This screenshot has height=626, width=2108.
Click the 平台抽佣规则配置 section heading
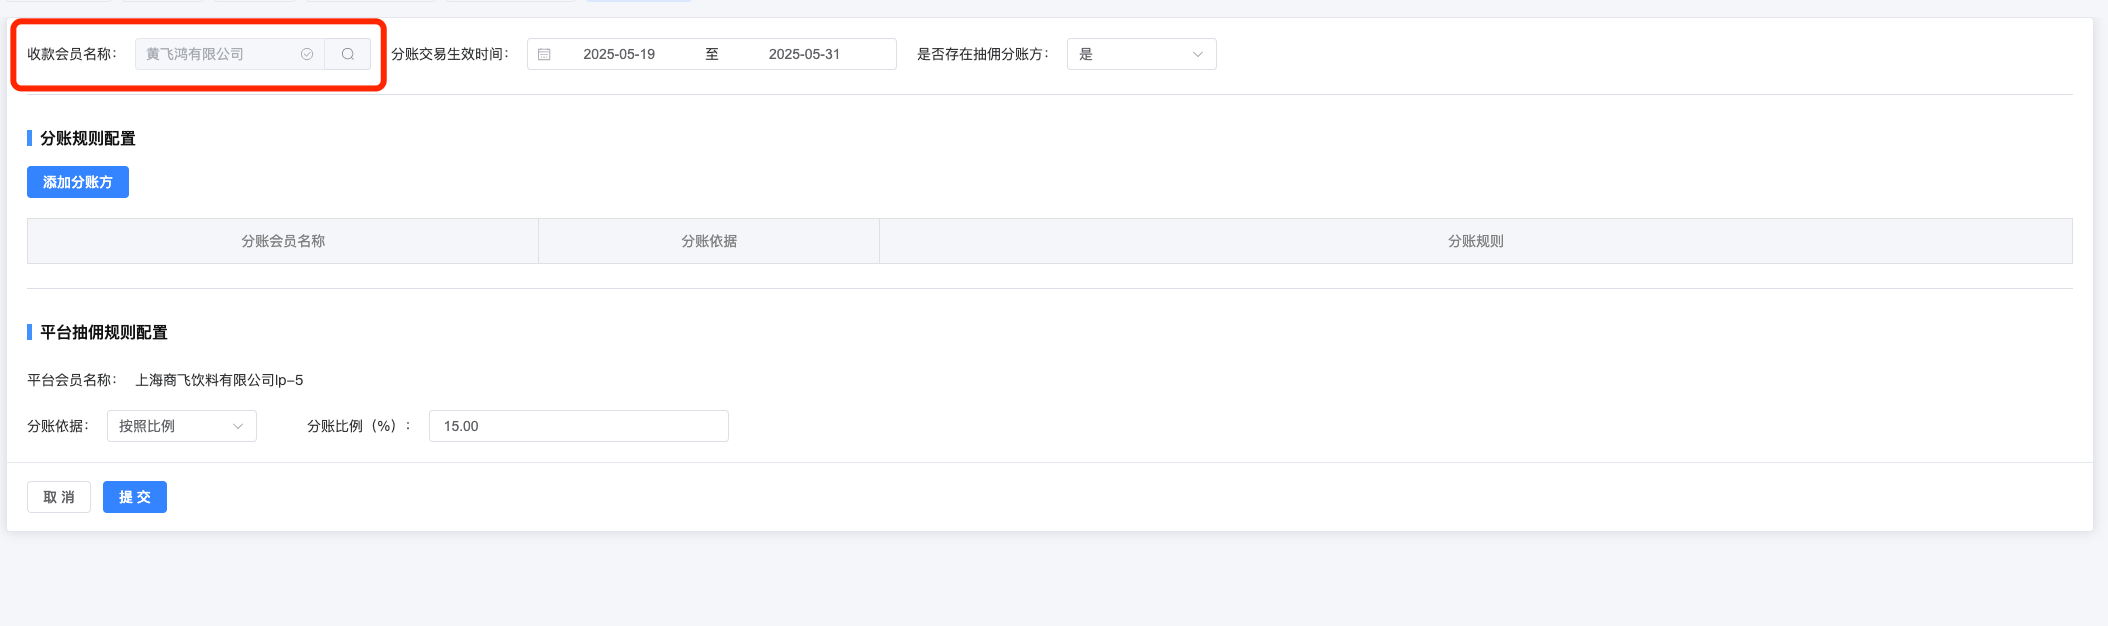point(104,332)
